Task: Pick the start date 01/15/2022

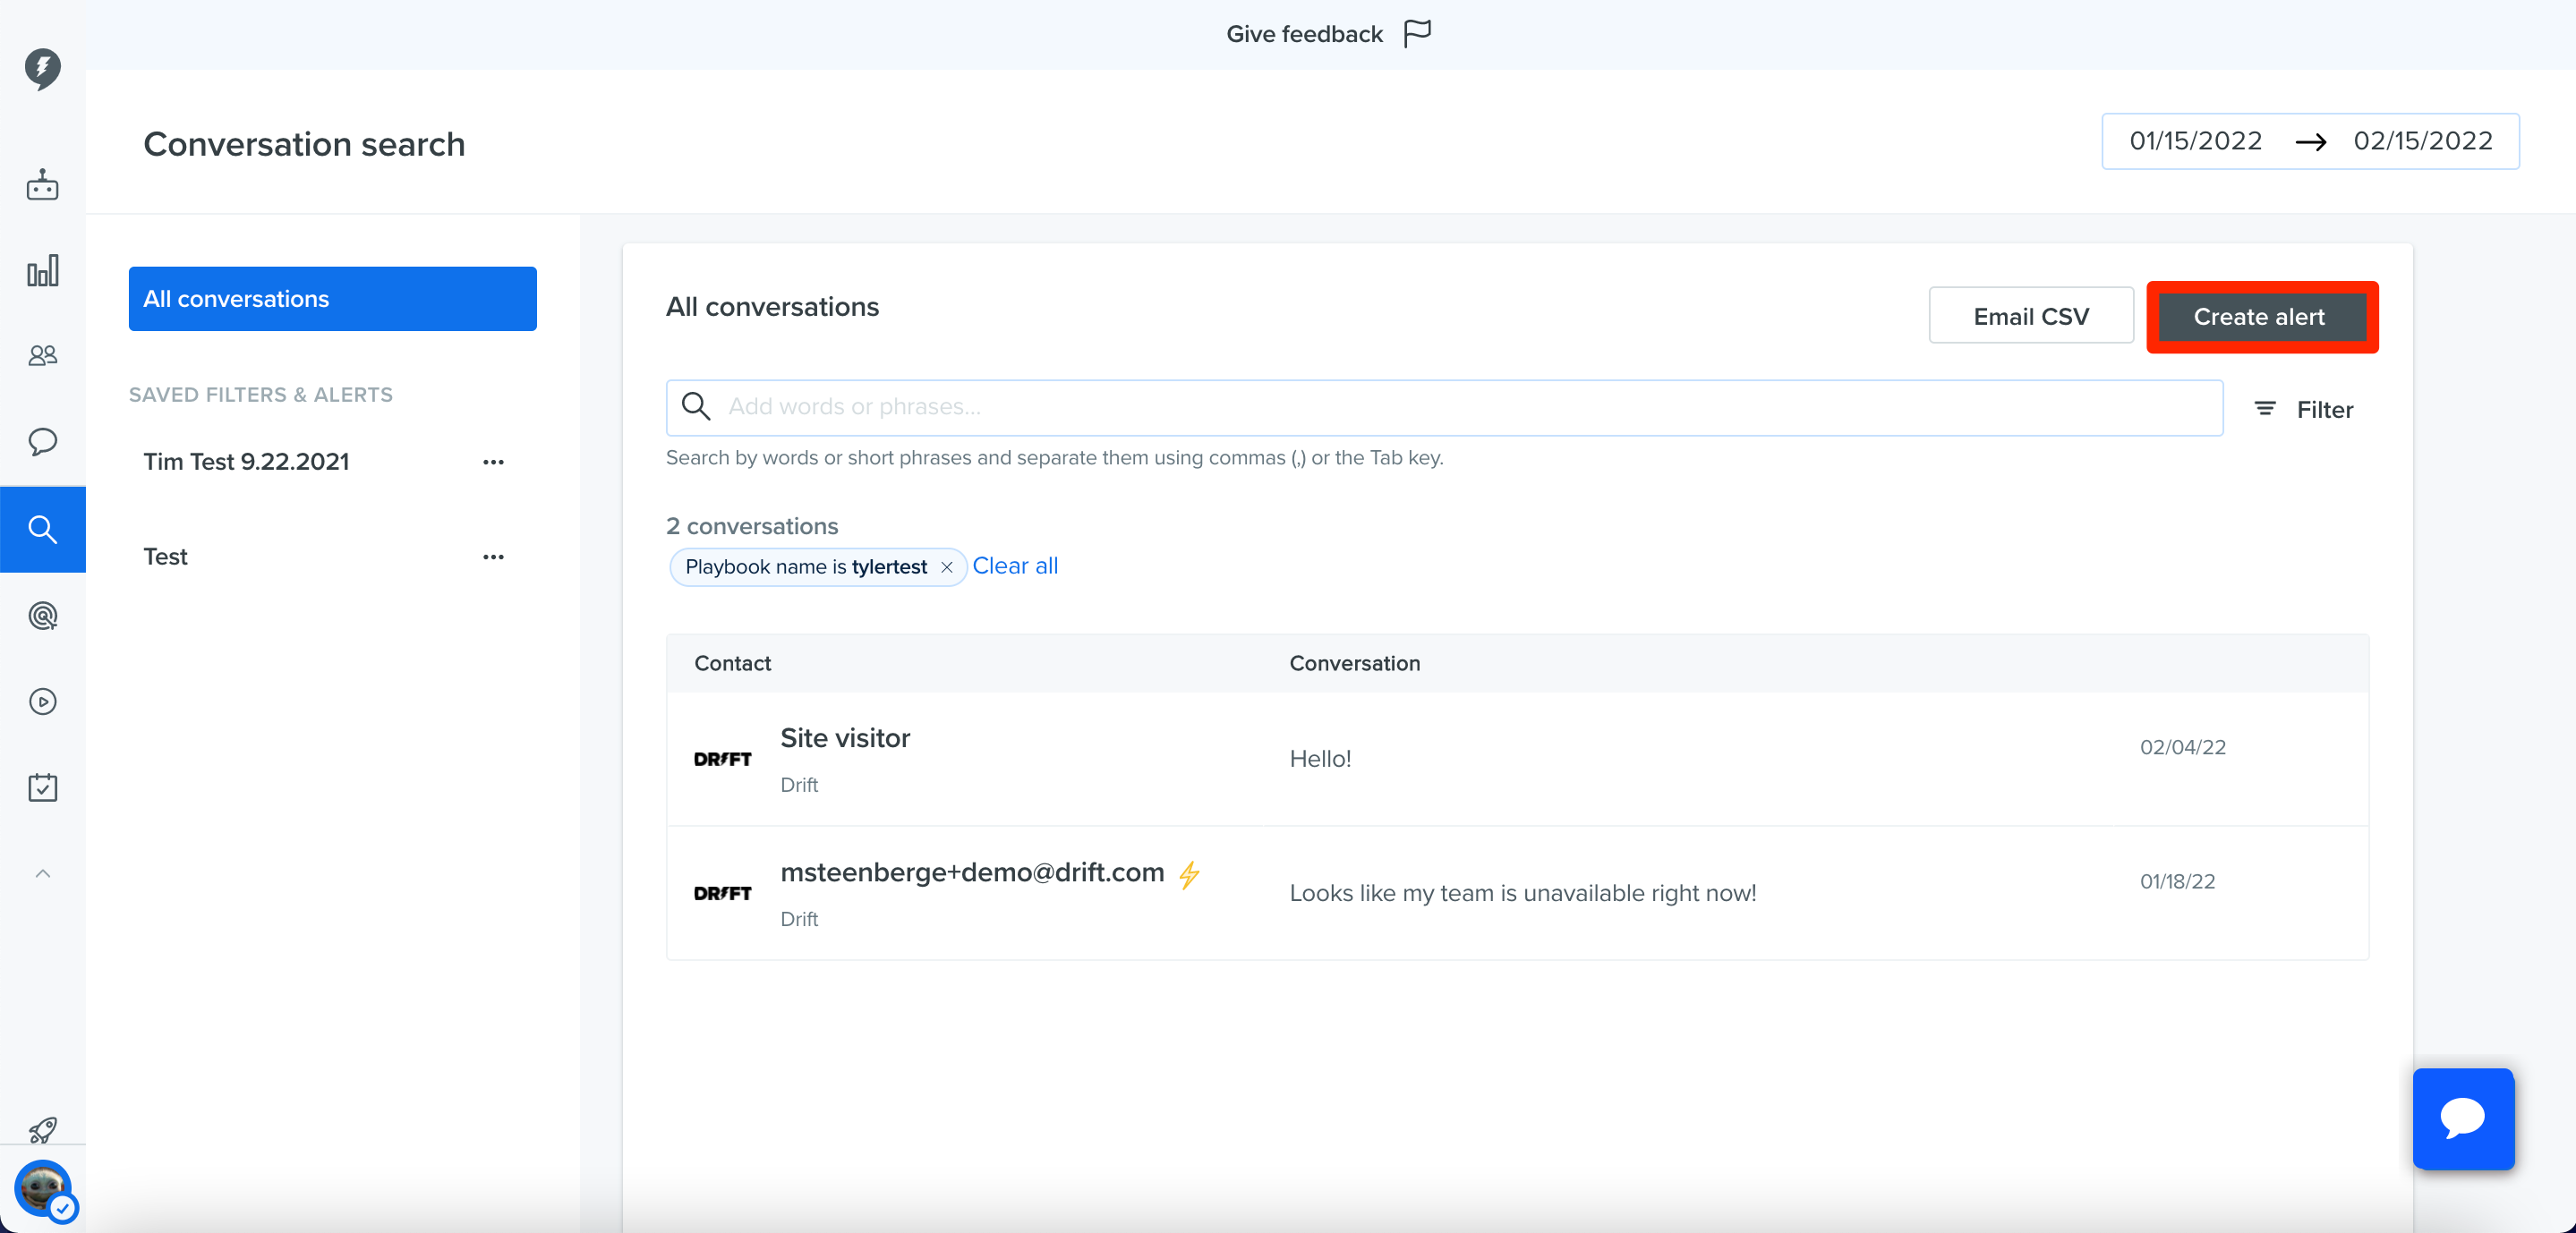Action: pos(2195,141)
